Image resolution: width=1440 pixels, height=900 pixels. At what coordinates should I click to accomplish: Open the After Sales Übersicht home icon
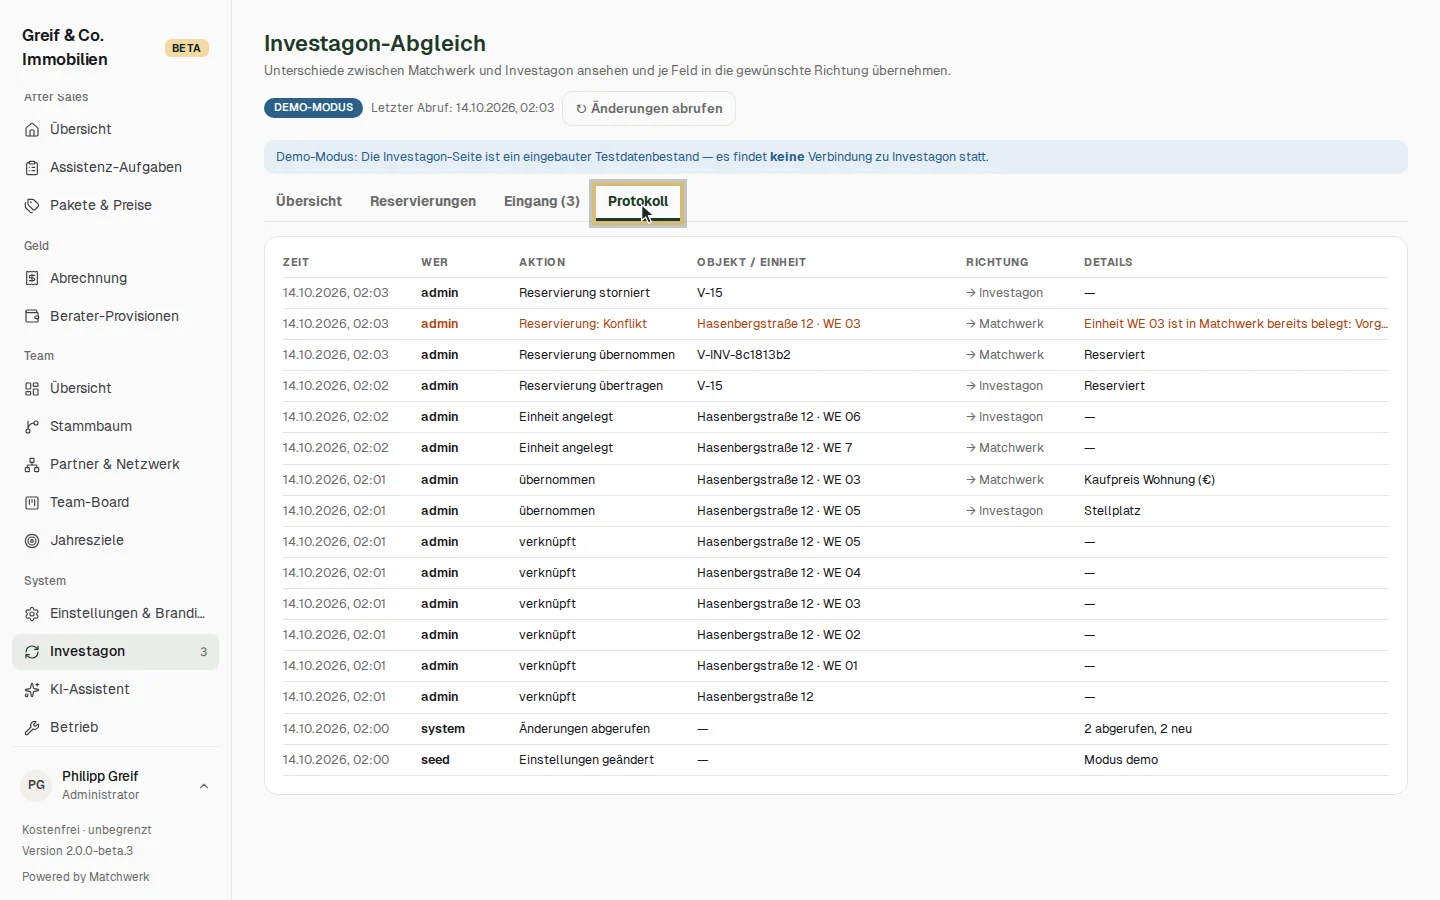click(x=32, y=130)
